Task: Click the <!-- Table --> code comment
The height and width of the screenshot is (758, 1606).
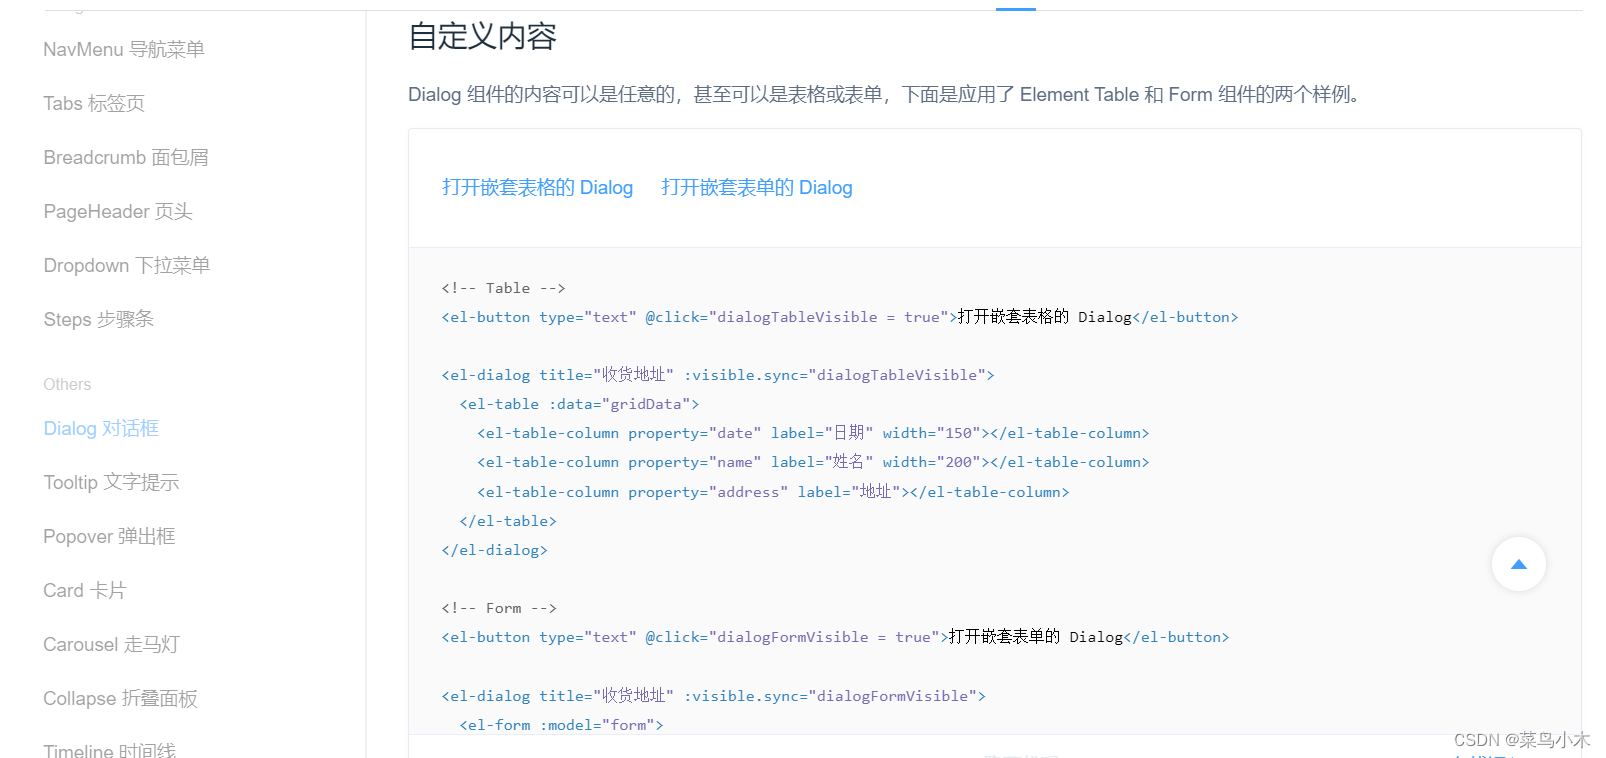Action: tap(503, 288)
